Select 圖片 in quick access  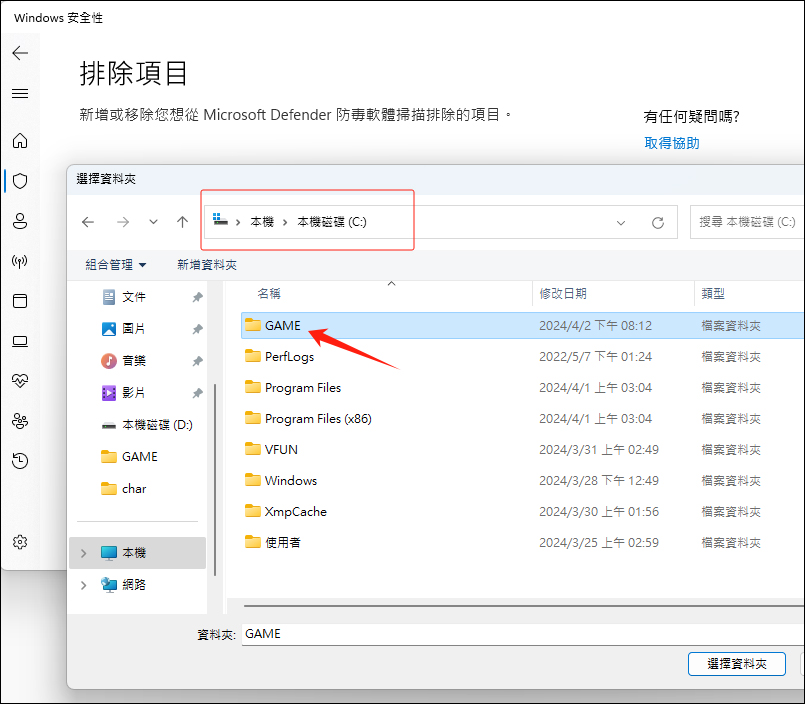coord(133,329)
